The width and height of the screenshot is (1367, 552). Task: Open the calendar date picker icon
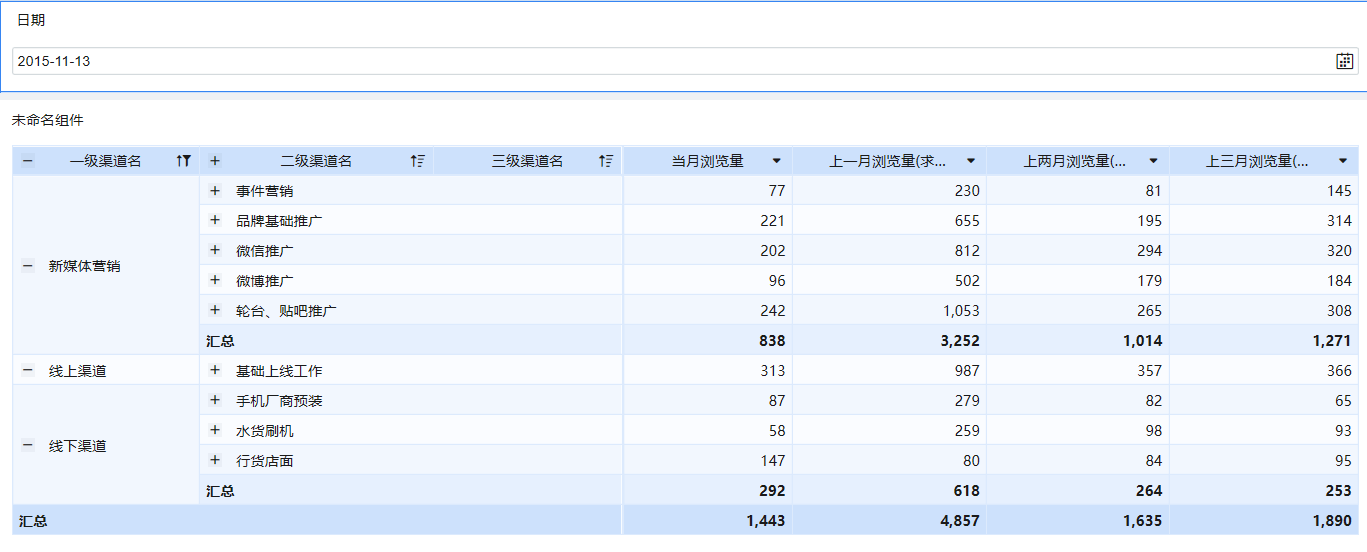pyautogui.click(x=1344, y=61)
